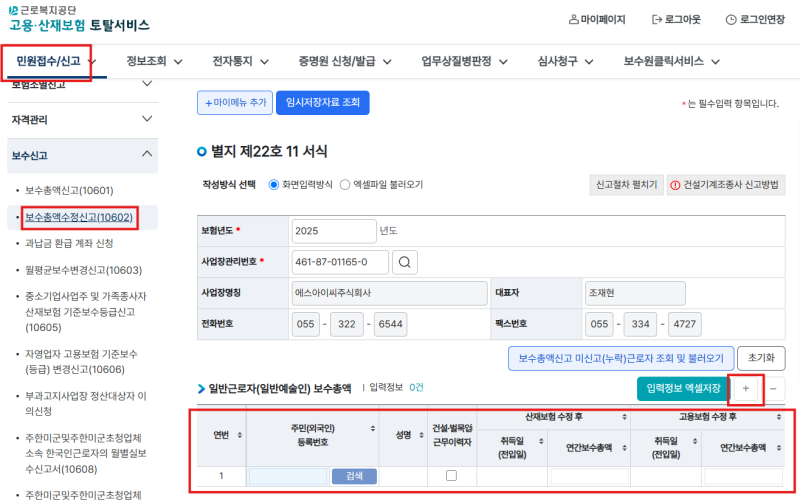
Task: Sort 산재보험 수정 후 header arrows
Action: (x=624, y=417)
